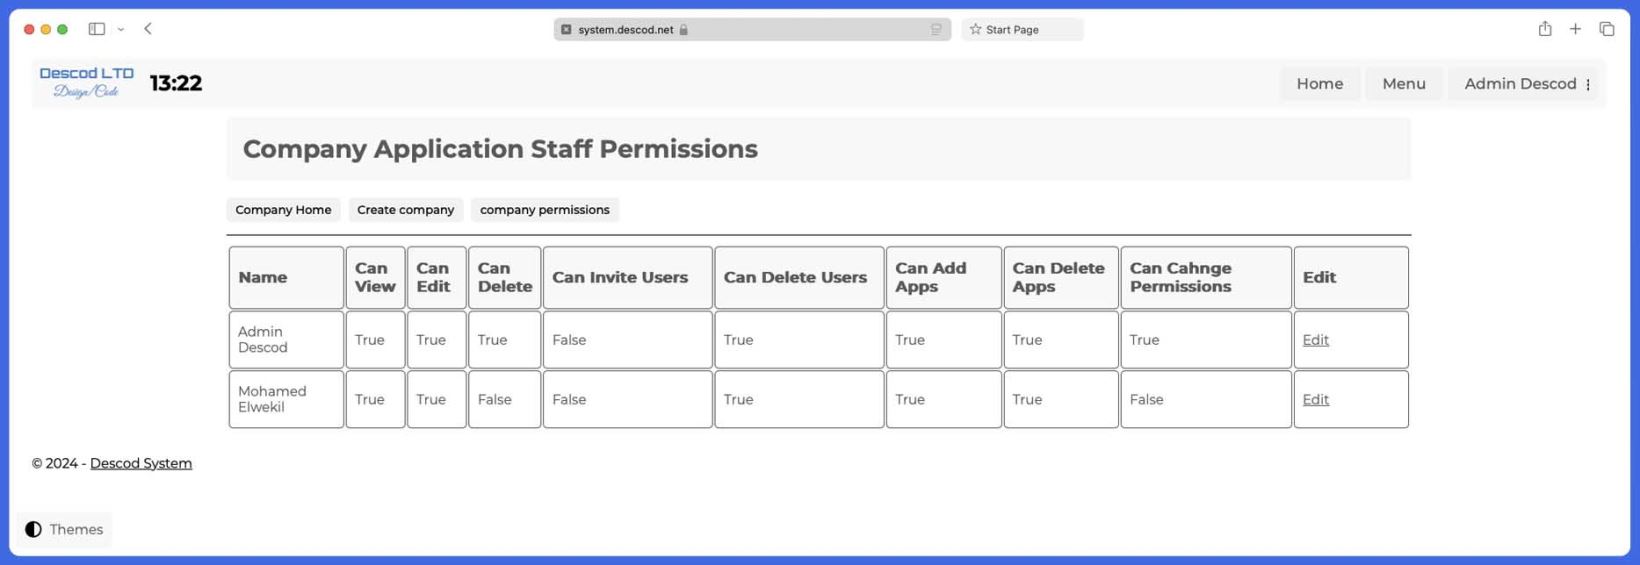Click the Create company button
The image size is (1640, 565).
pyautogui.click(x=405, y=210)
